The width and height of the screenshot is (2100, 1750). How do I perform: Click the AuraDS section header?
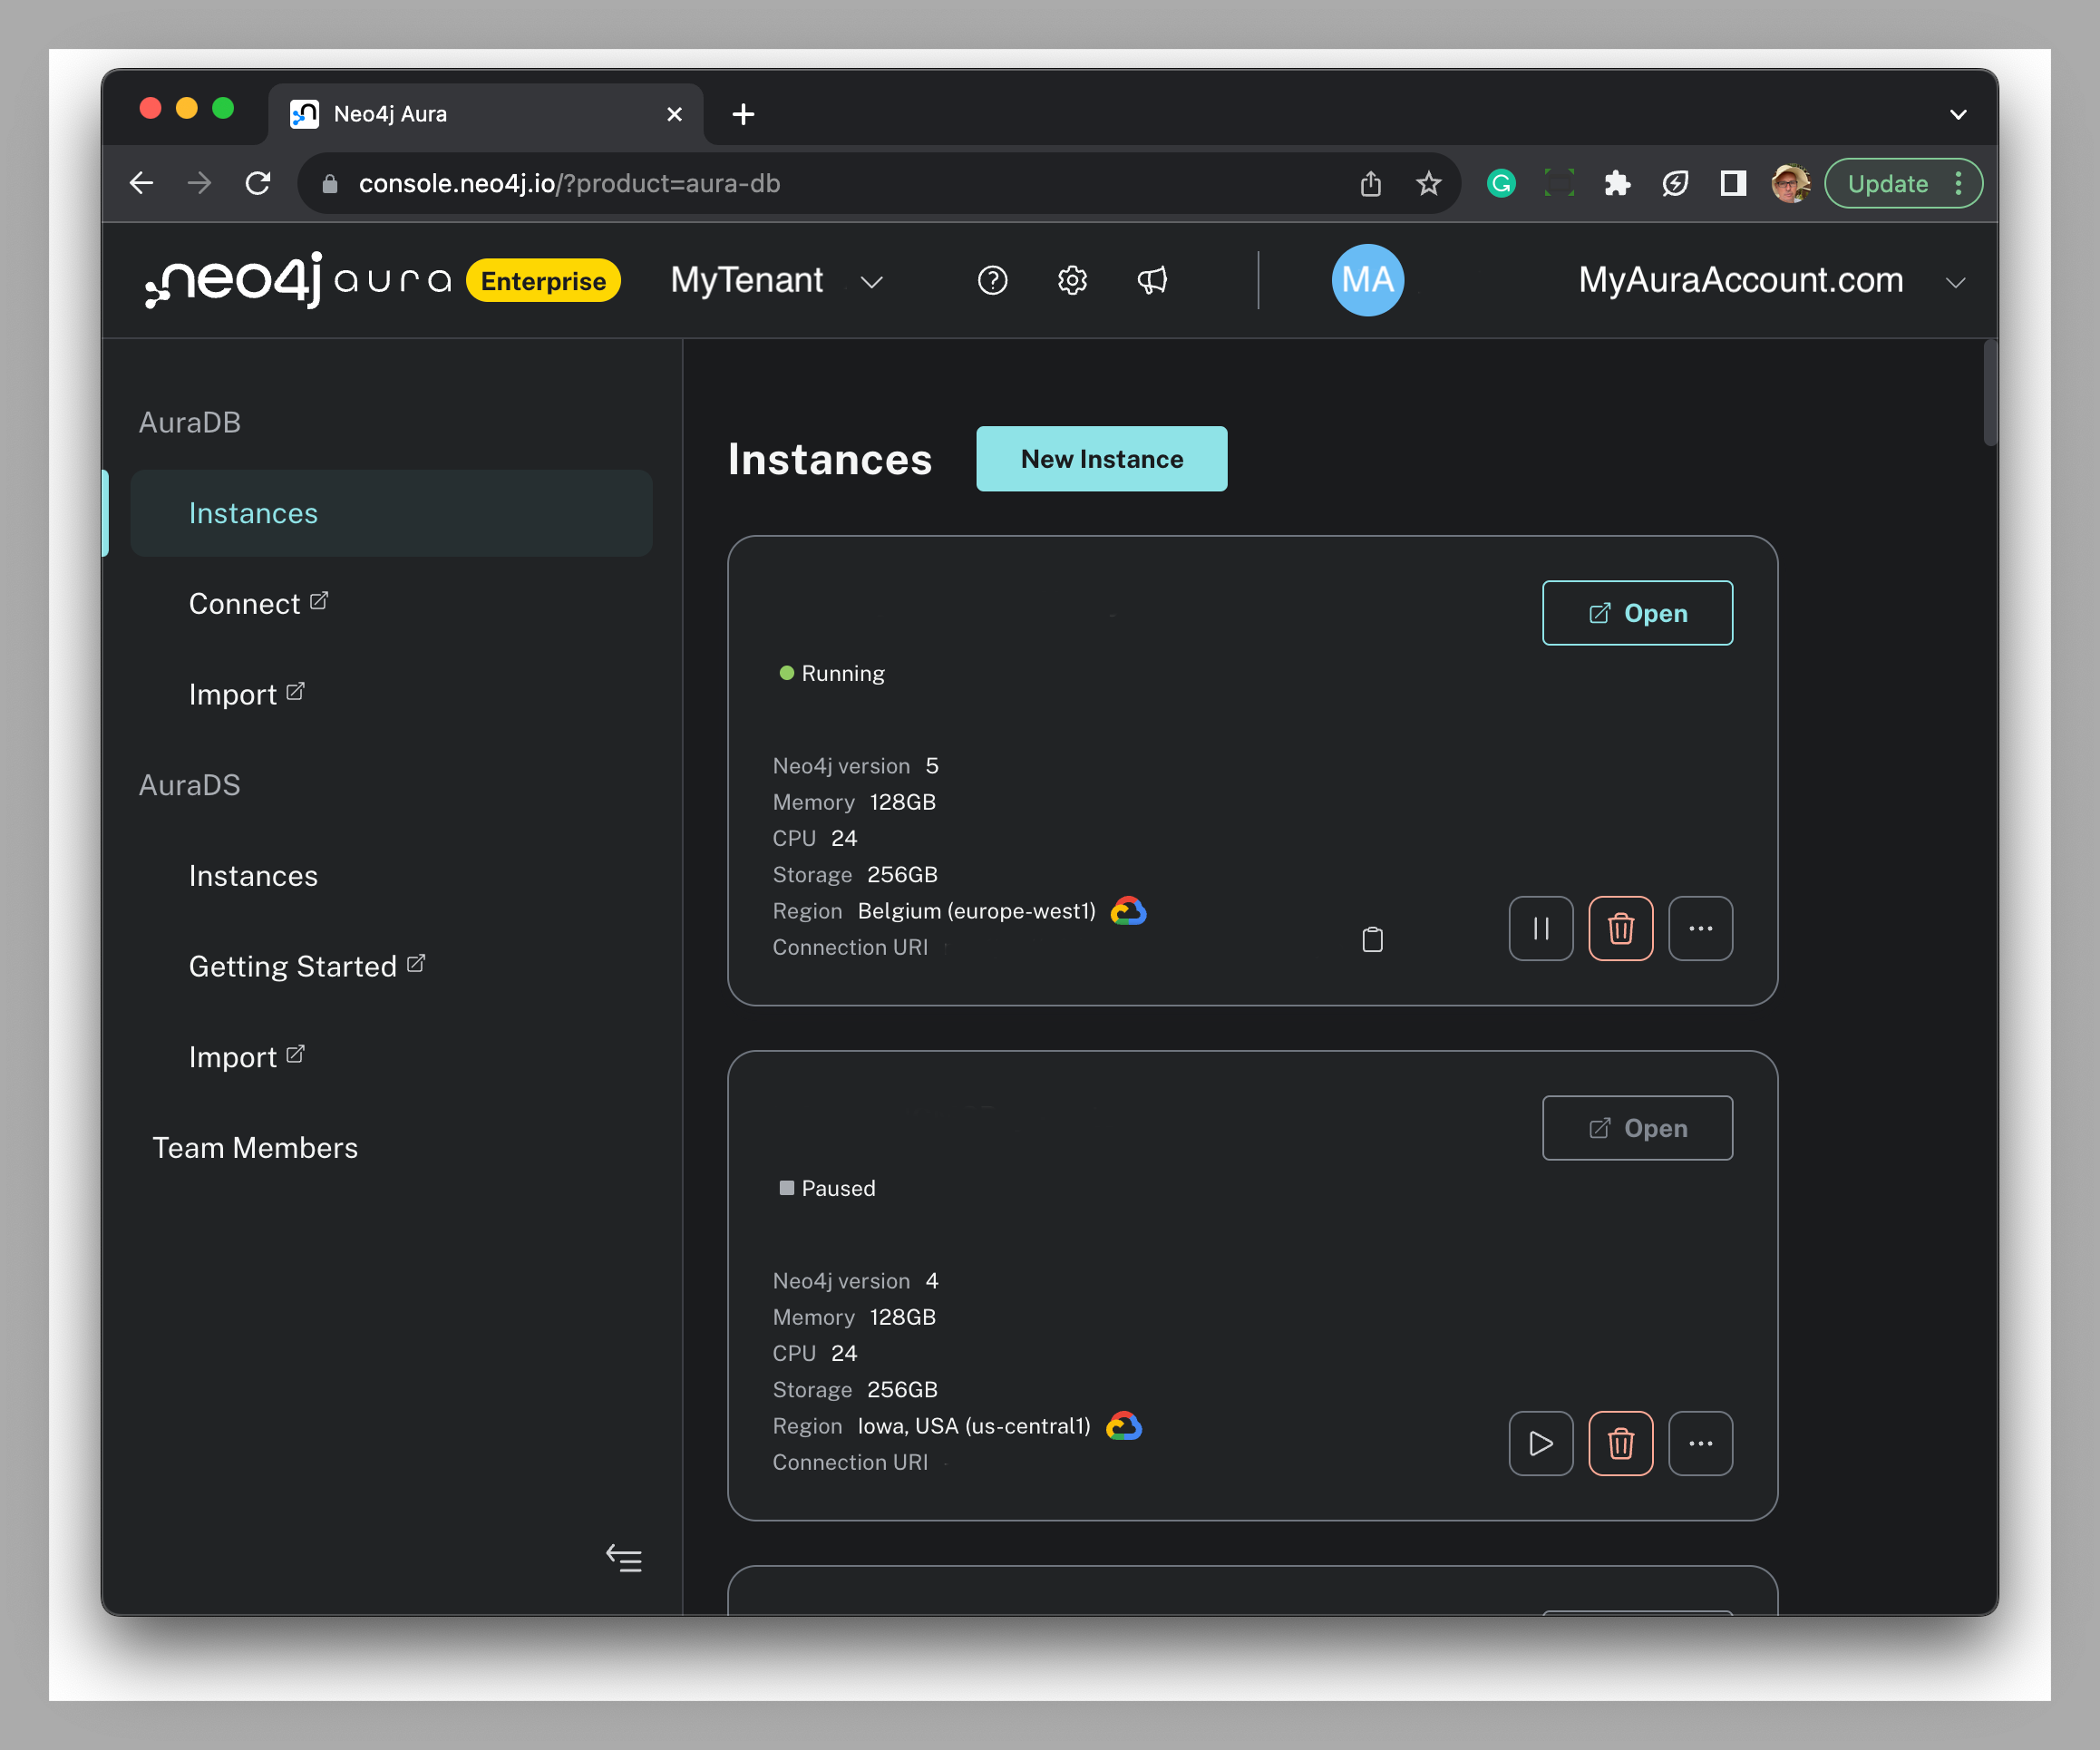(x=189, y=785)
